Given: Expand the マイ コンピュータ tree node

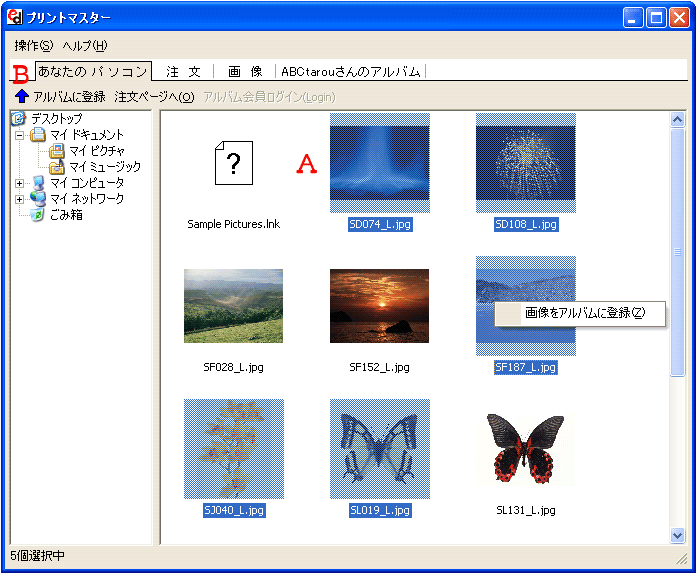Looking at the screenshot, I should point(19,183).
